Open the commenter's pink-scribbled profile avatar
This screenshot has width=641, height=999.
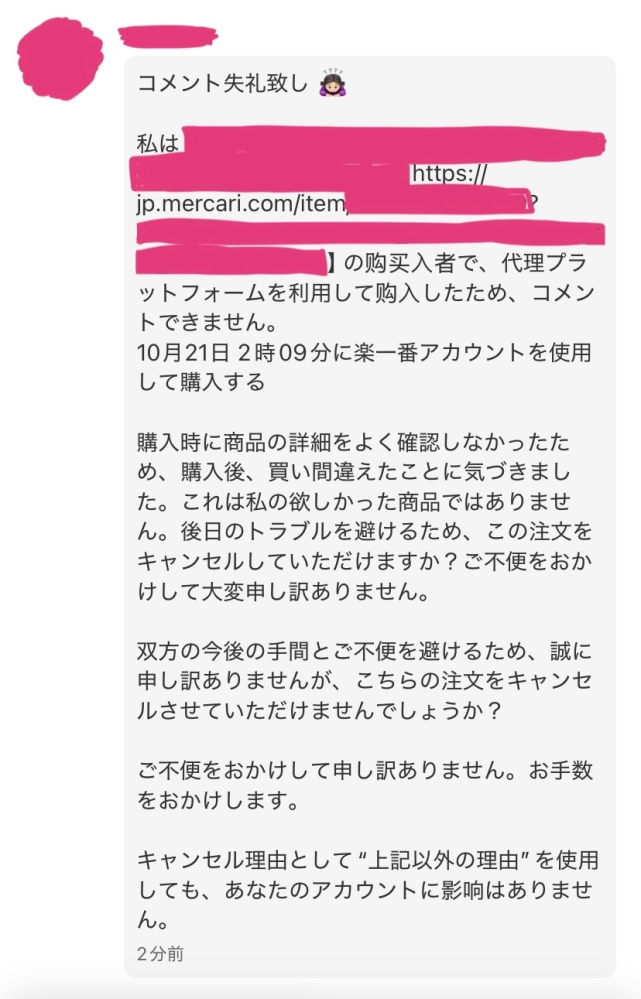click(61, 59)
